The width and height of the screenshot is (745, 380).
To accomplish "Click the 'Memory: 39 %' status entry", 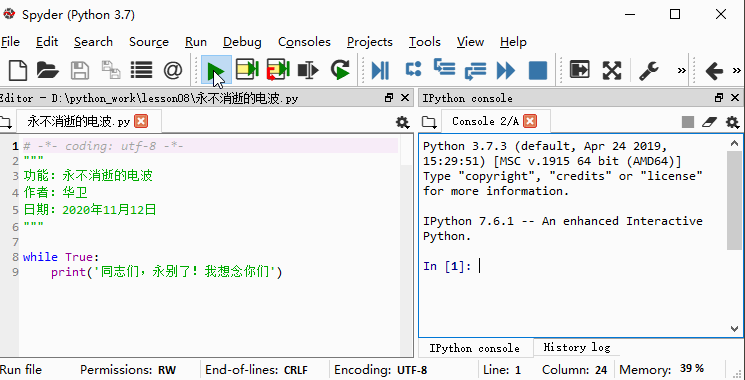I will 662,369.
